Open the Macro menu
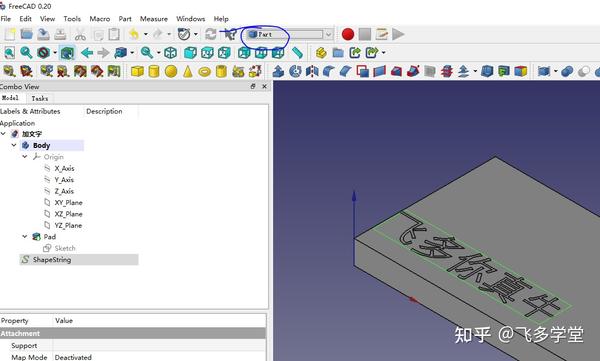This screenshot has width=600, height=361. click(99, 19)
